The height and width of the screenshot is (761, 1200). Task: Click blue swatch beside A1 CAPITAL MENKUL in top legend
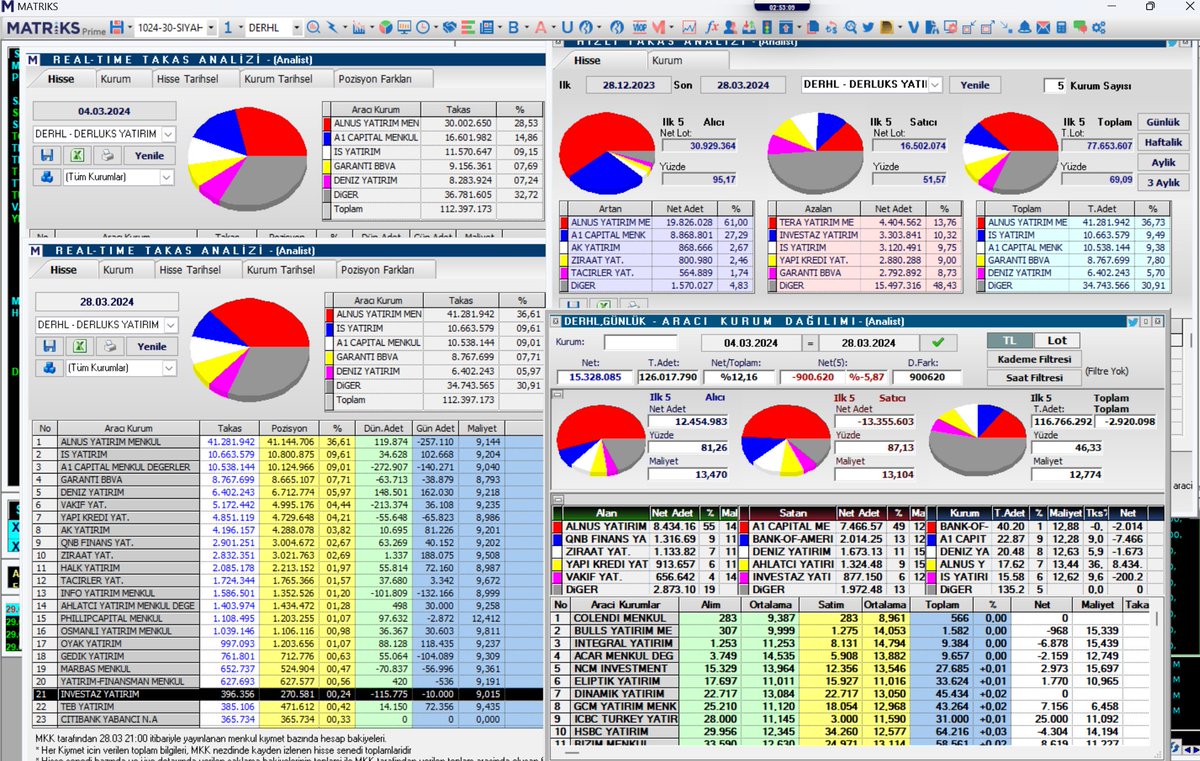pos(327,137)
